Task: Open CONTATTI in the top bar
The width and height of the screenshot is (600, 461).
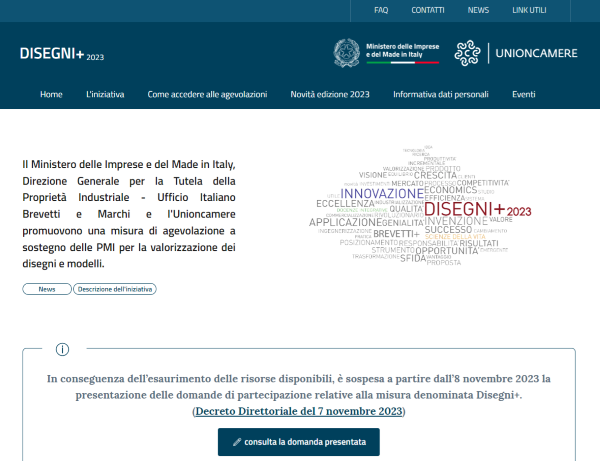Action: [427, 10]
